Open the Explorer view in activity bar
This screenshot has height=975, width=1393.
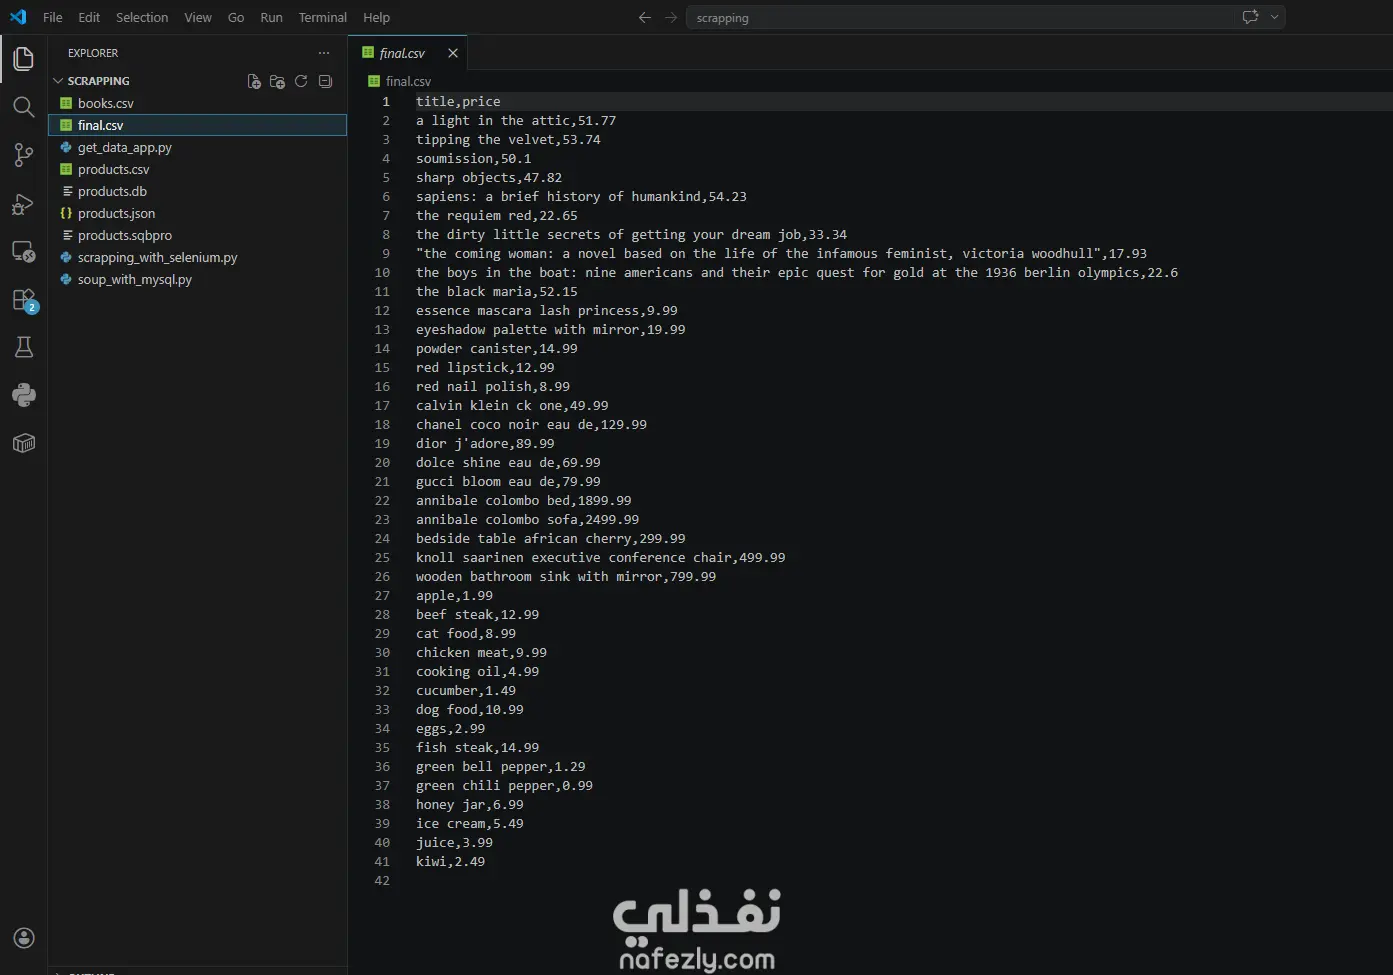tap(23, 59)
